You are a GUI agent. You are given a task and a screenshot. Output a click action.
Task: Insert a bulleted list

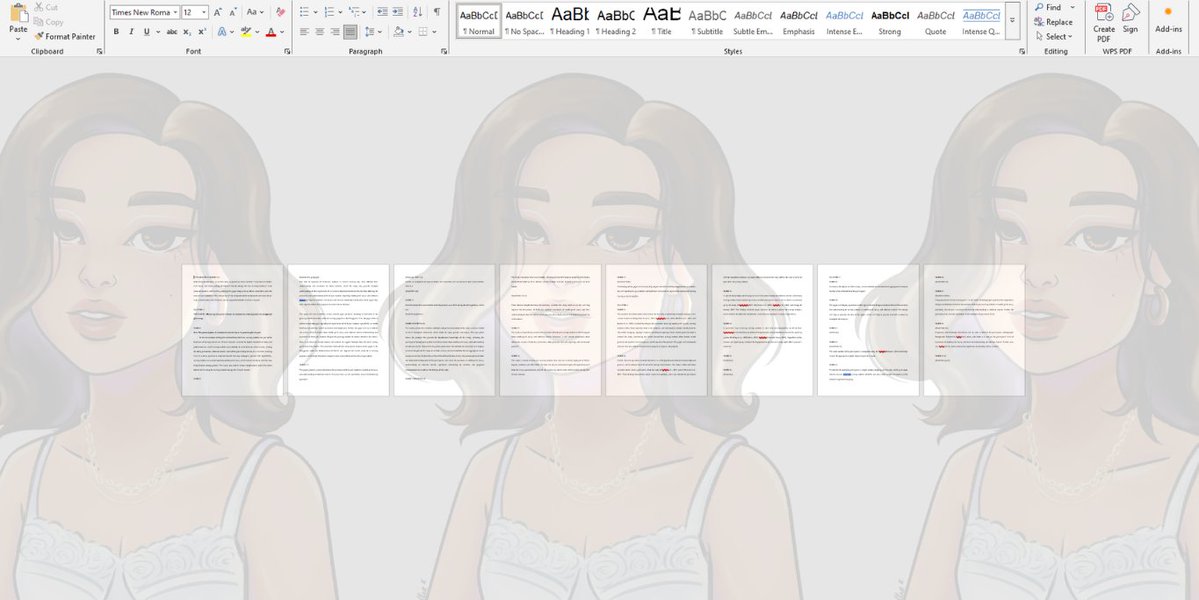tap(304, 12)
